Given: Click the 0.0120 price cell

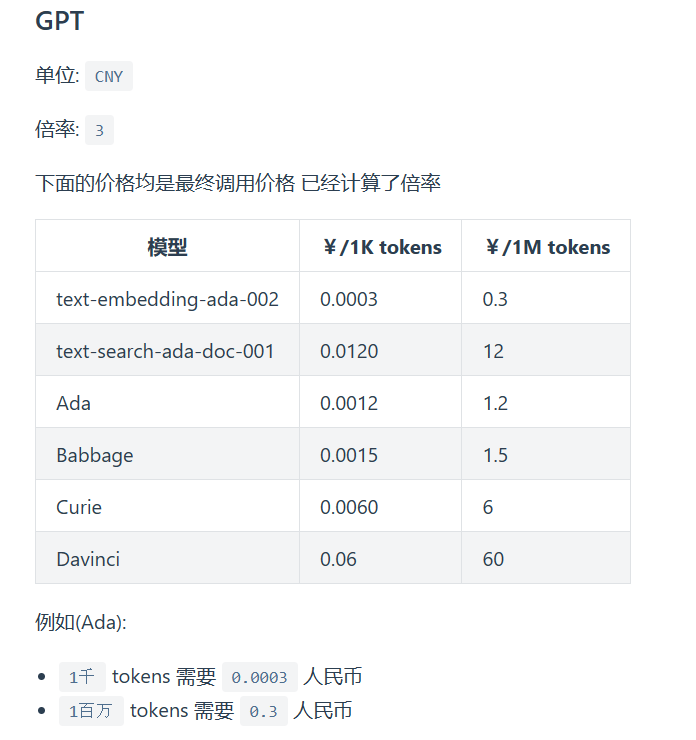Looking at the screenshot, I should pos(349,351).
